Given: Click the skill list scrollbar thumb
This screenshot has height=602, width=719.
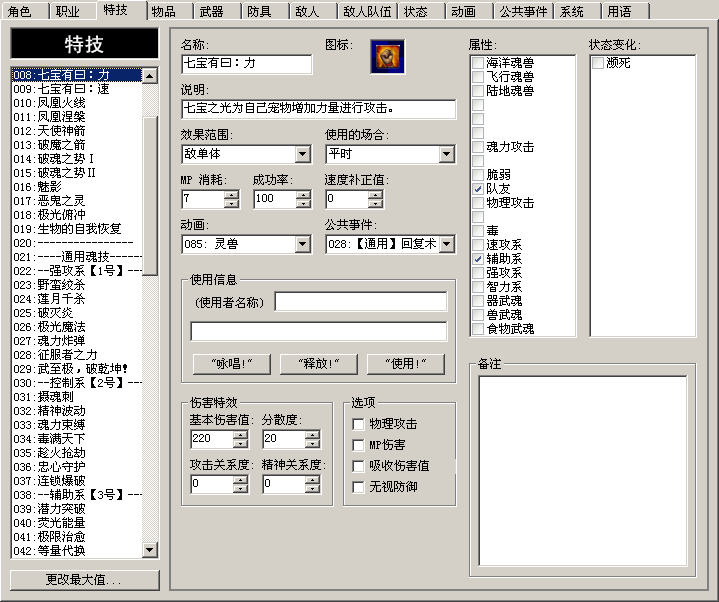Looking at the screenshot, I should [x=150, y=196].
